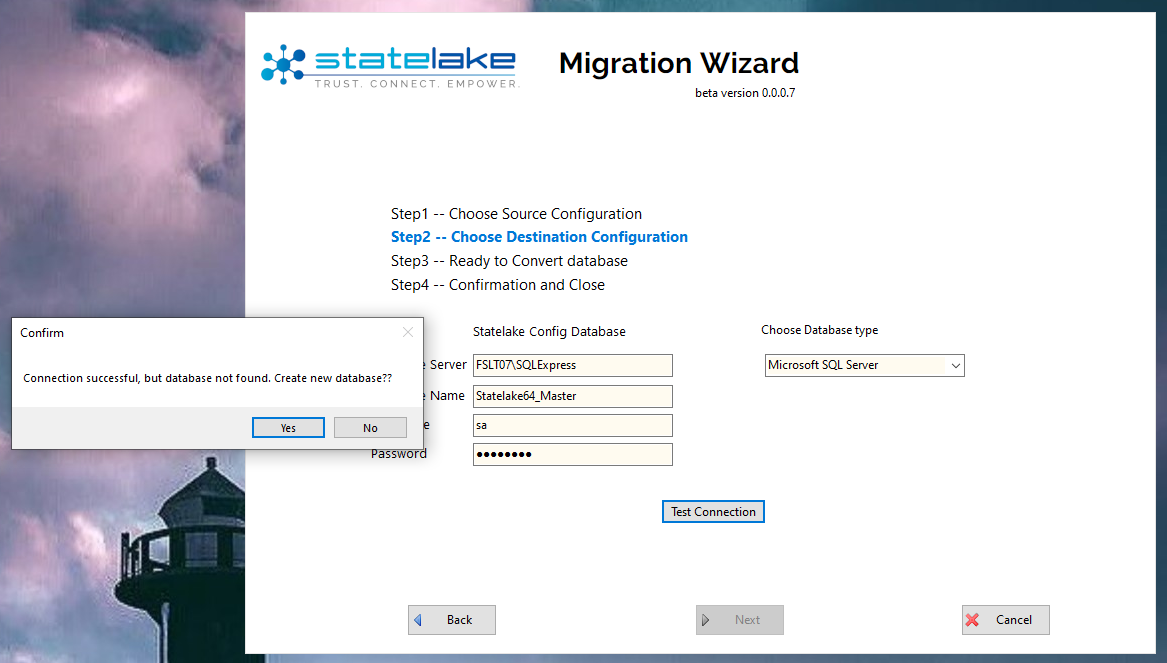
Task: Click the Password input field
Action: (572, 455)
